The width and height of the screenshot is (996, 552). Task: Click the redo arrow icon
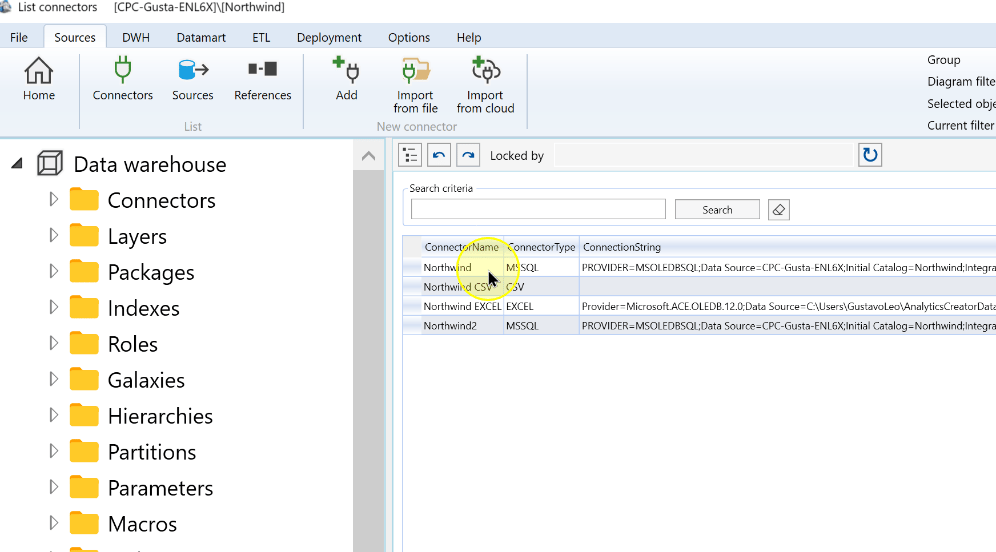coord(468,155)
